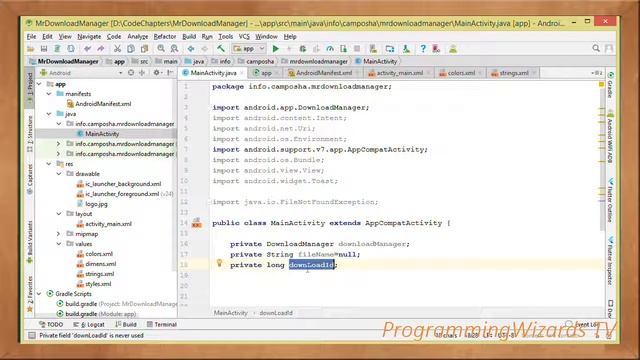Click the lightbulb intention icon on line 18
This screenshot has height=360, width=640.
pyautogui.click(x=219, y=263)
